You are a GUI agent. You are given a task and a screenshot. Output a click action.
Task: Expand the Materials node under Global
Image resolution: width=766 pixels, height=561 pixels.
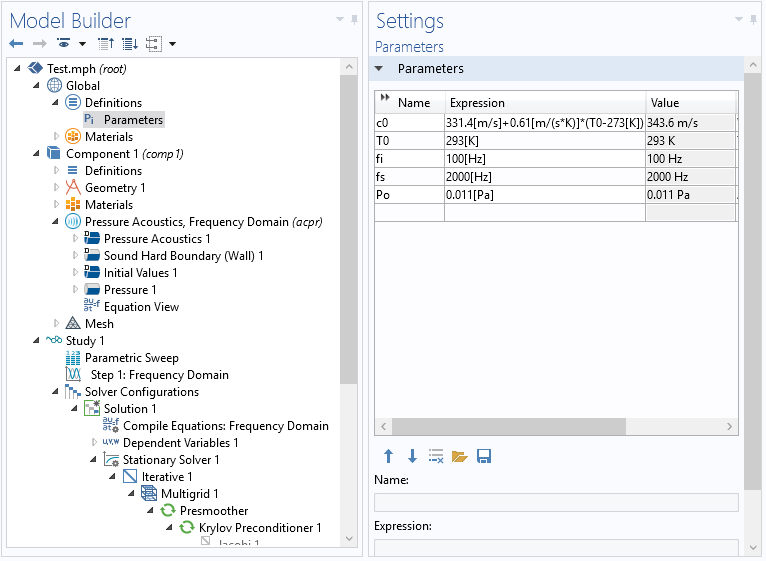point(57,137)
